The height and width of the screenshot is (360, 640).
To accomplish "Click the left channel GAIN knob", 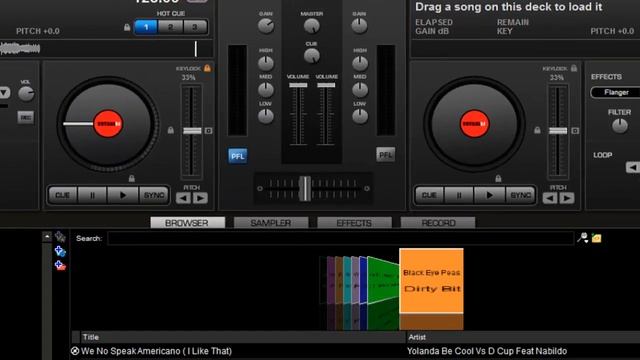I will (x=266, y=26).
